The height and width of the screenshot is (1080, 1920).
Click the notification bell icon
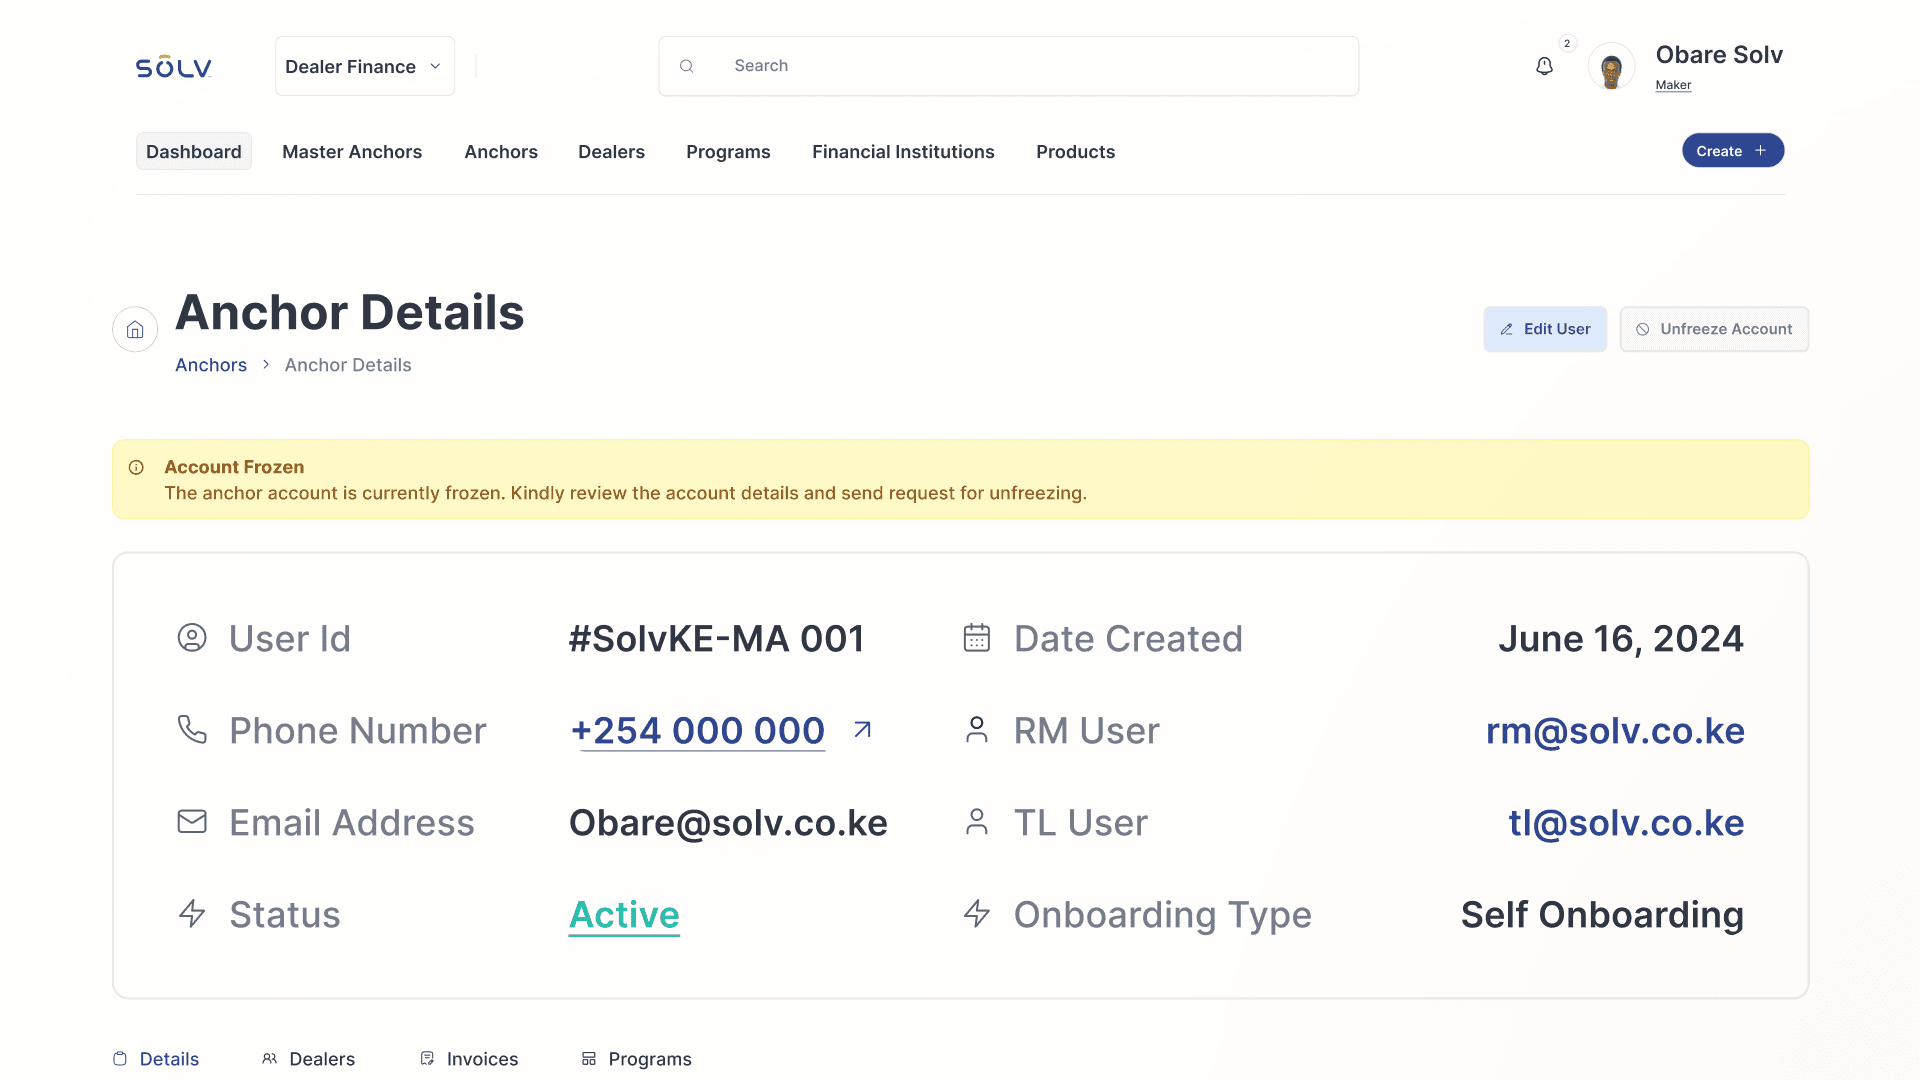[1544, 66]
